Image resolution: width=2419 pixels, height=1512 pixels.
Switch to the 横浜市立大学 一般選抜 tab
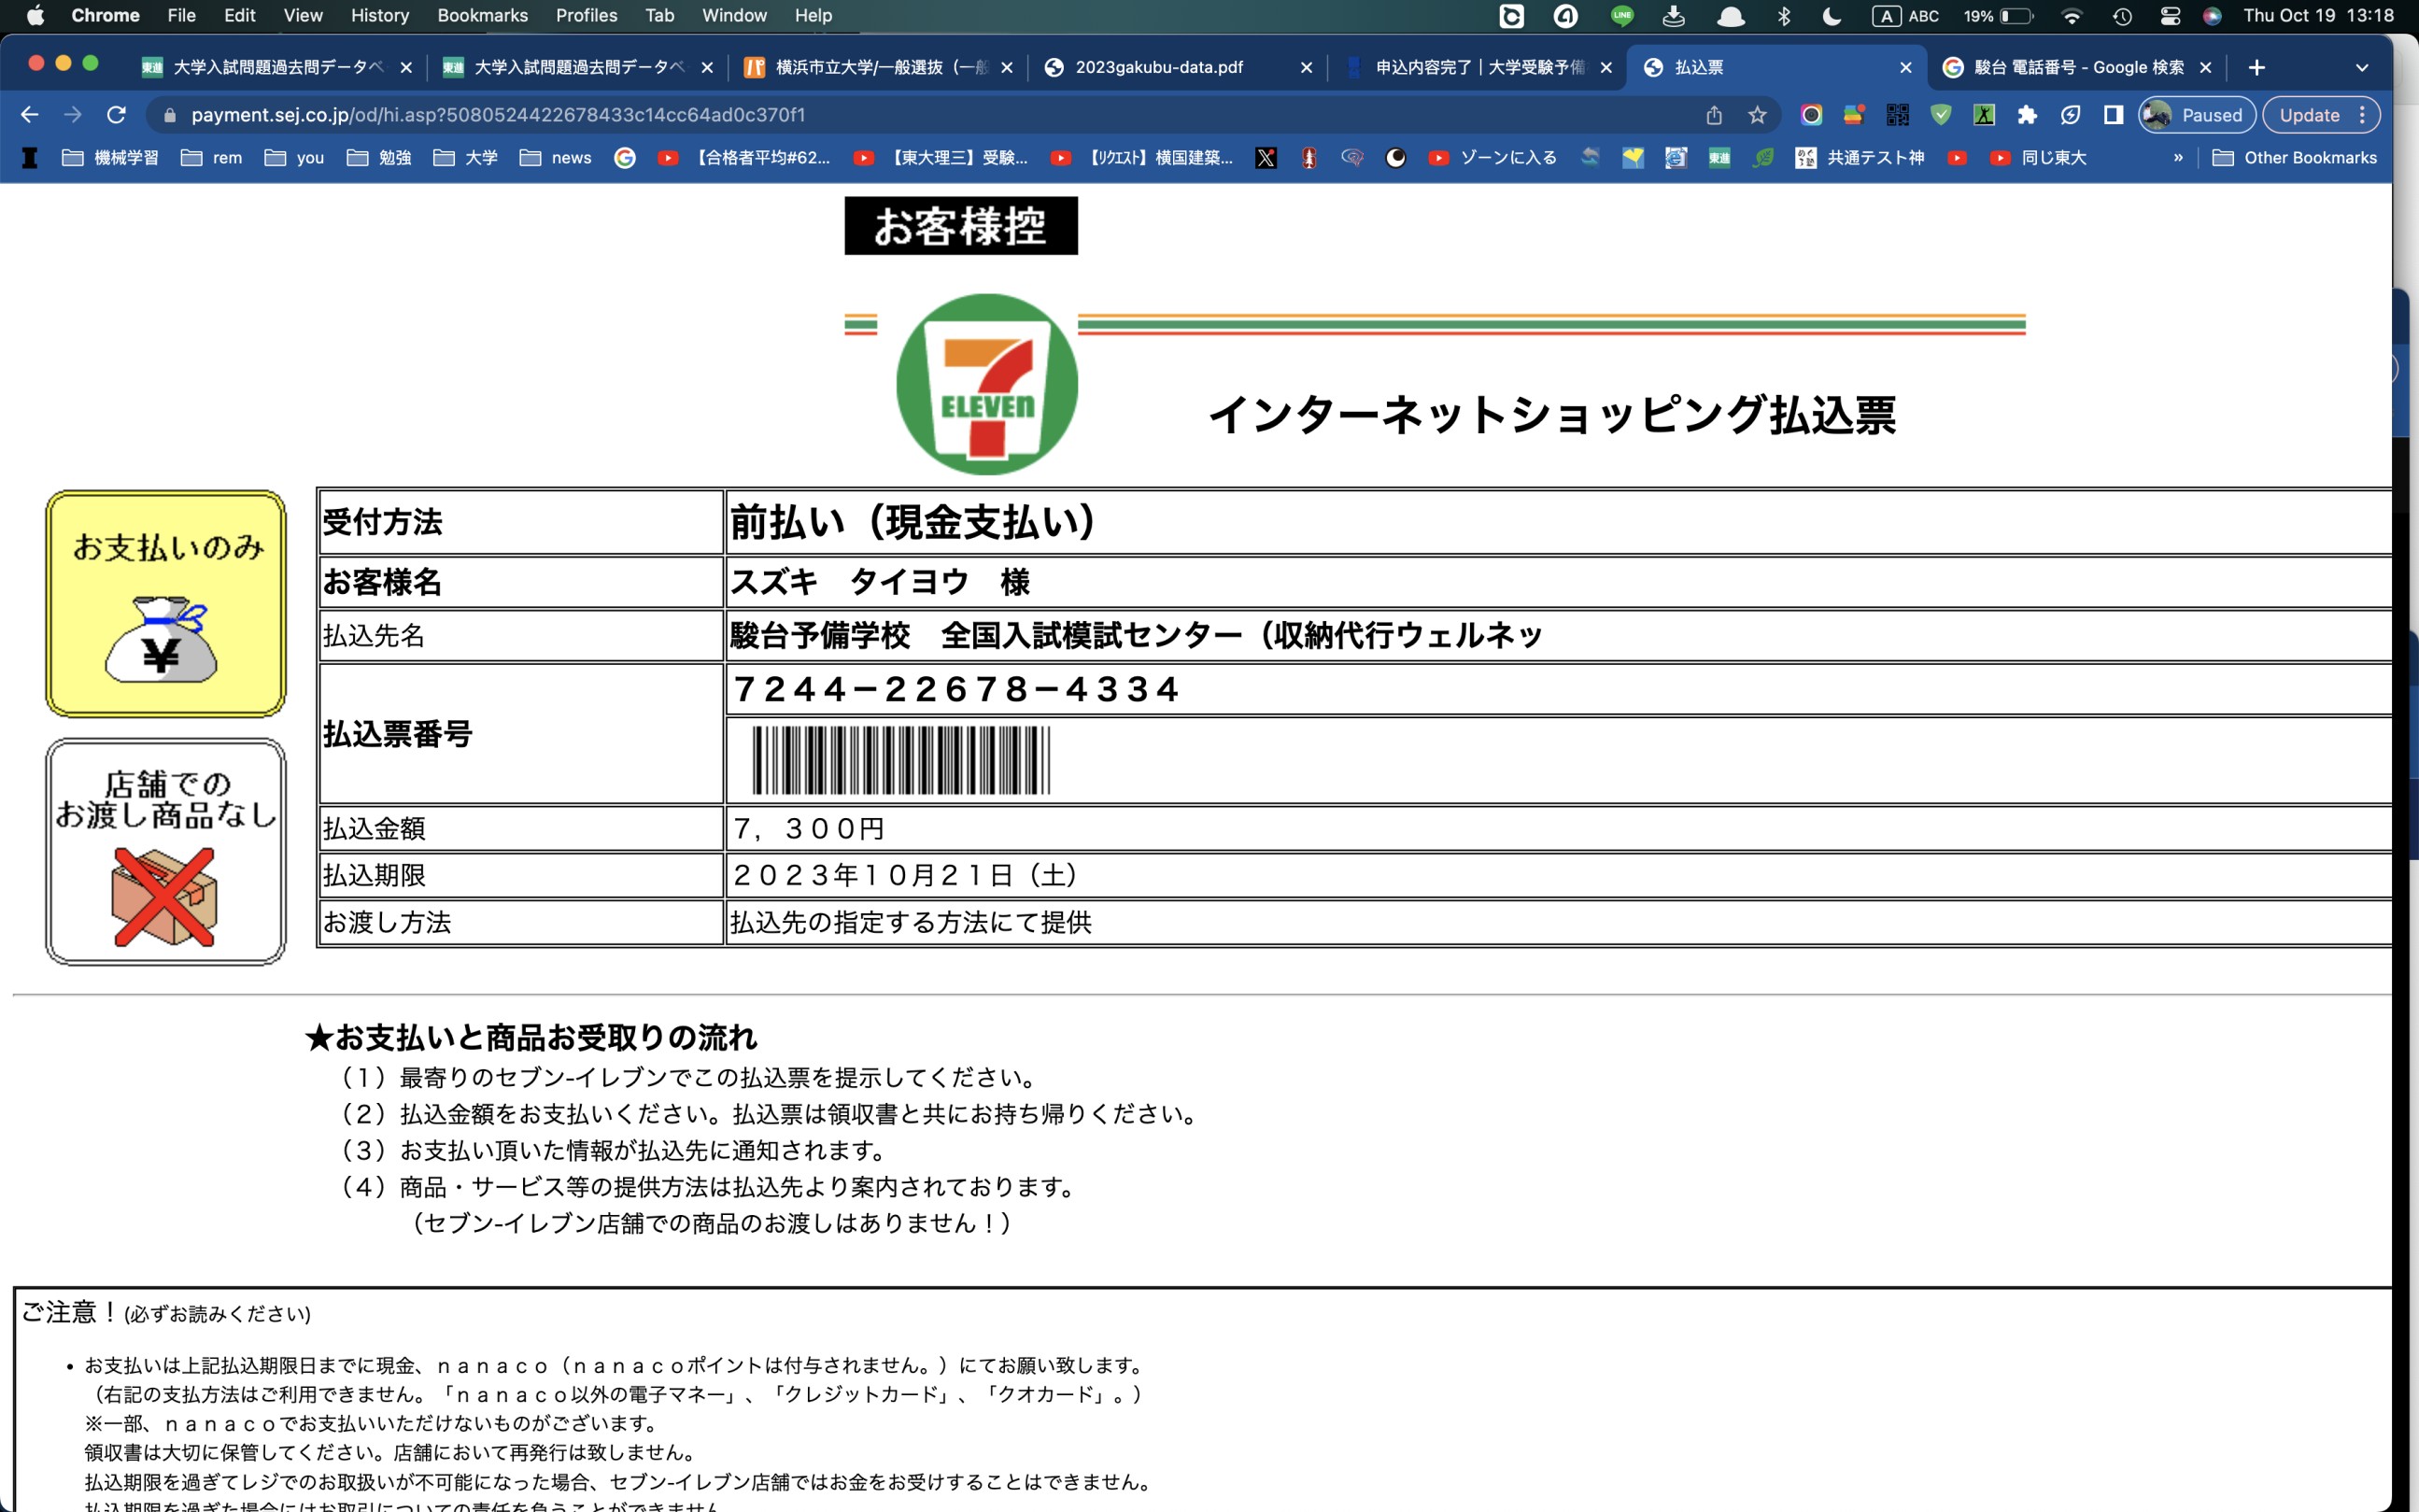(x=876, y=67)
